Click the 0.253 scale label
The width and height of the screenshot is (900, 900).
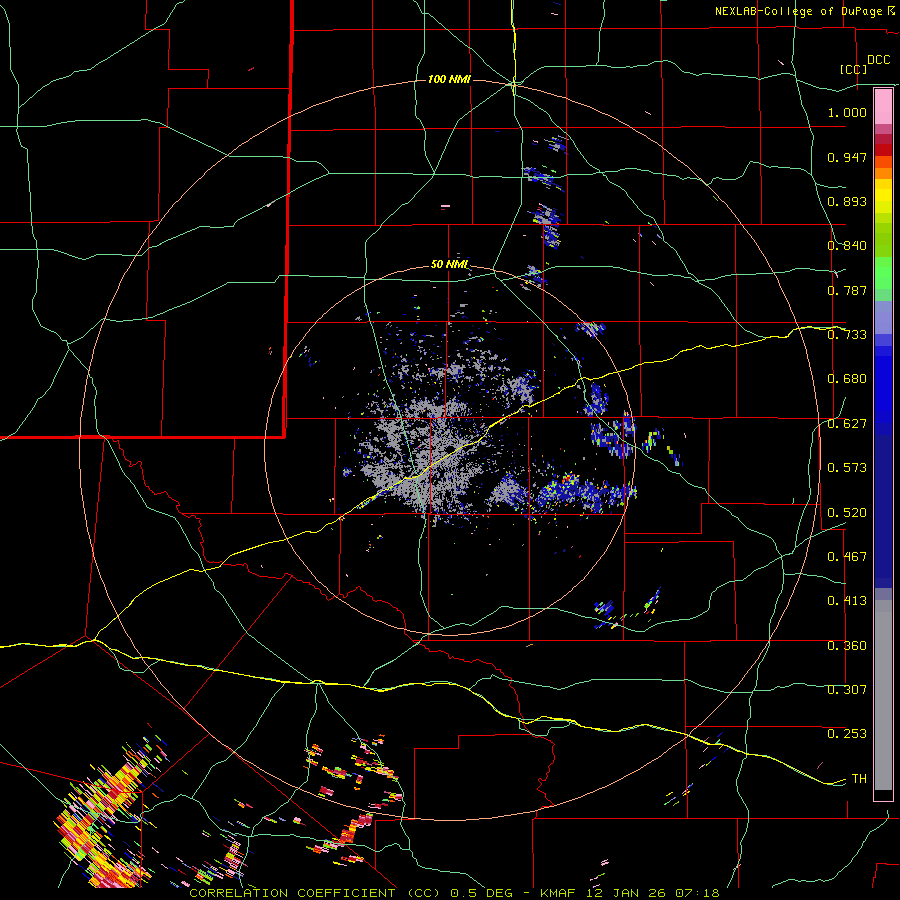[847, 734]
